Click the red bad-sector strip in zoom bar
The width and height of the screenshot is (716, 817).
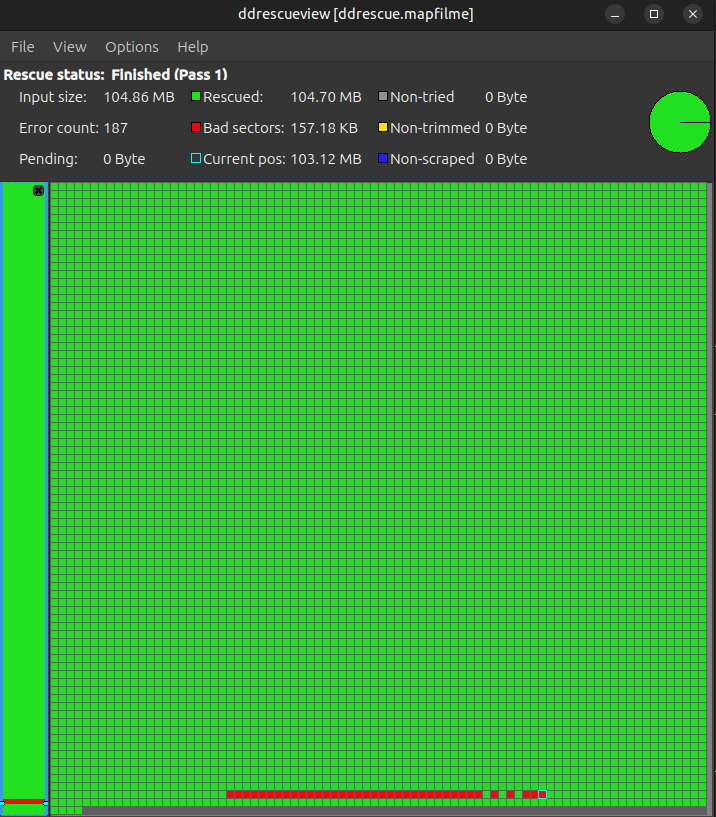point(24,801)
